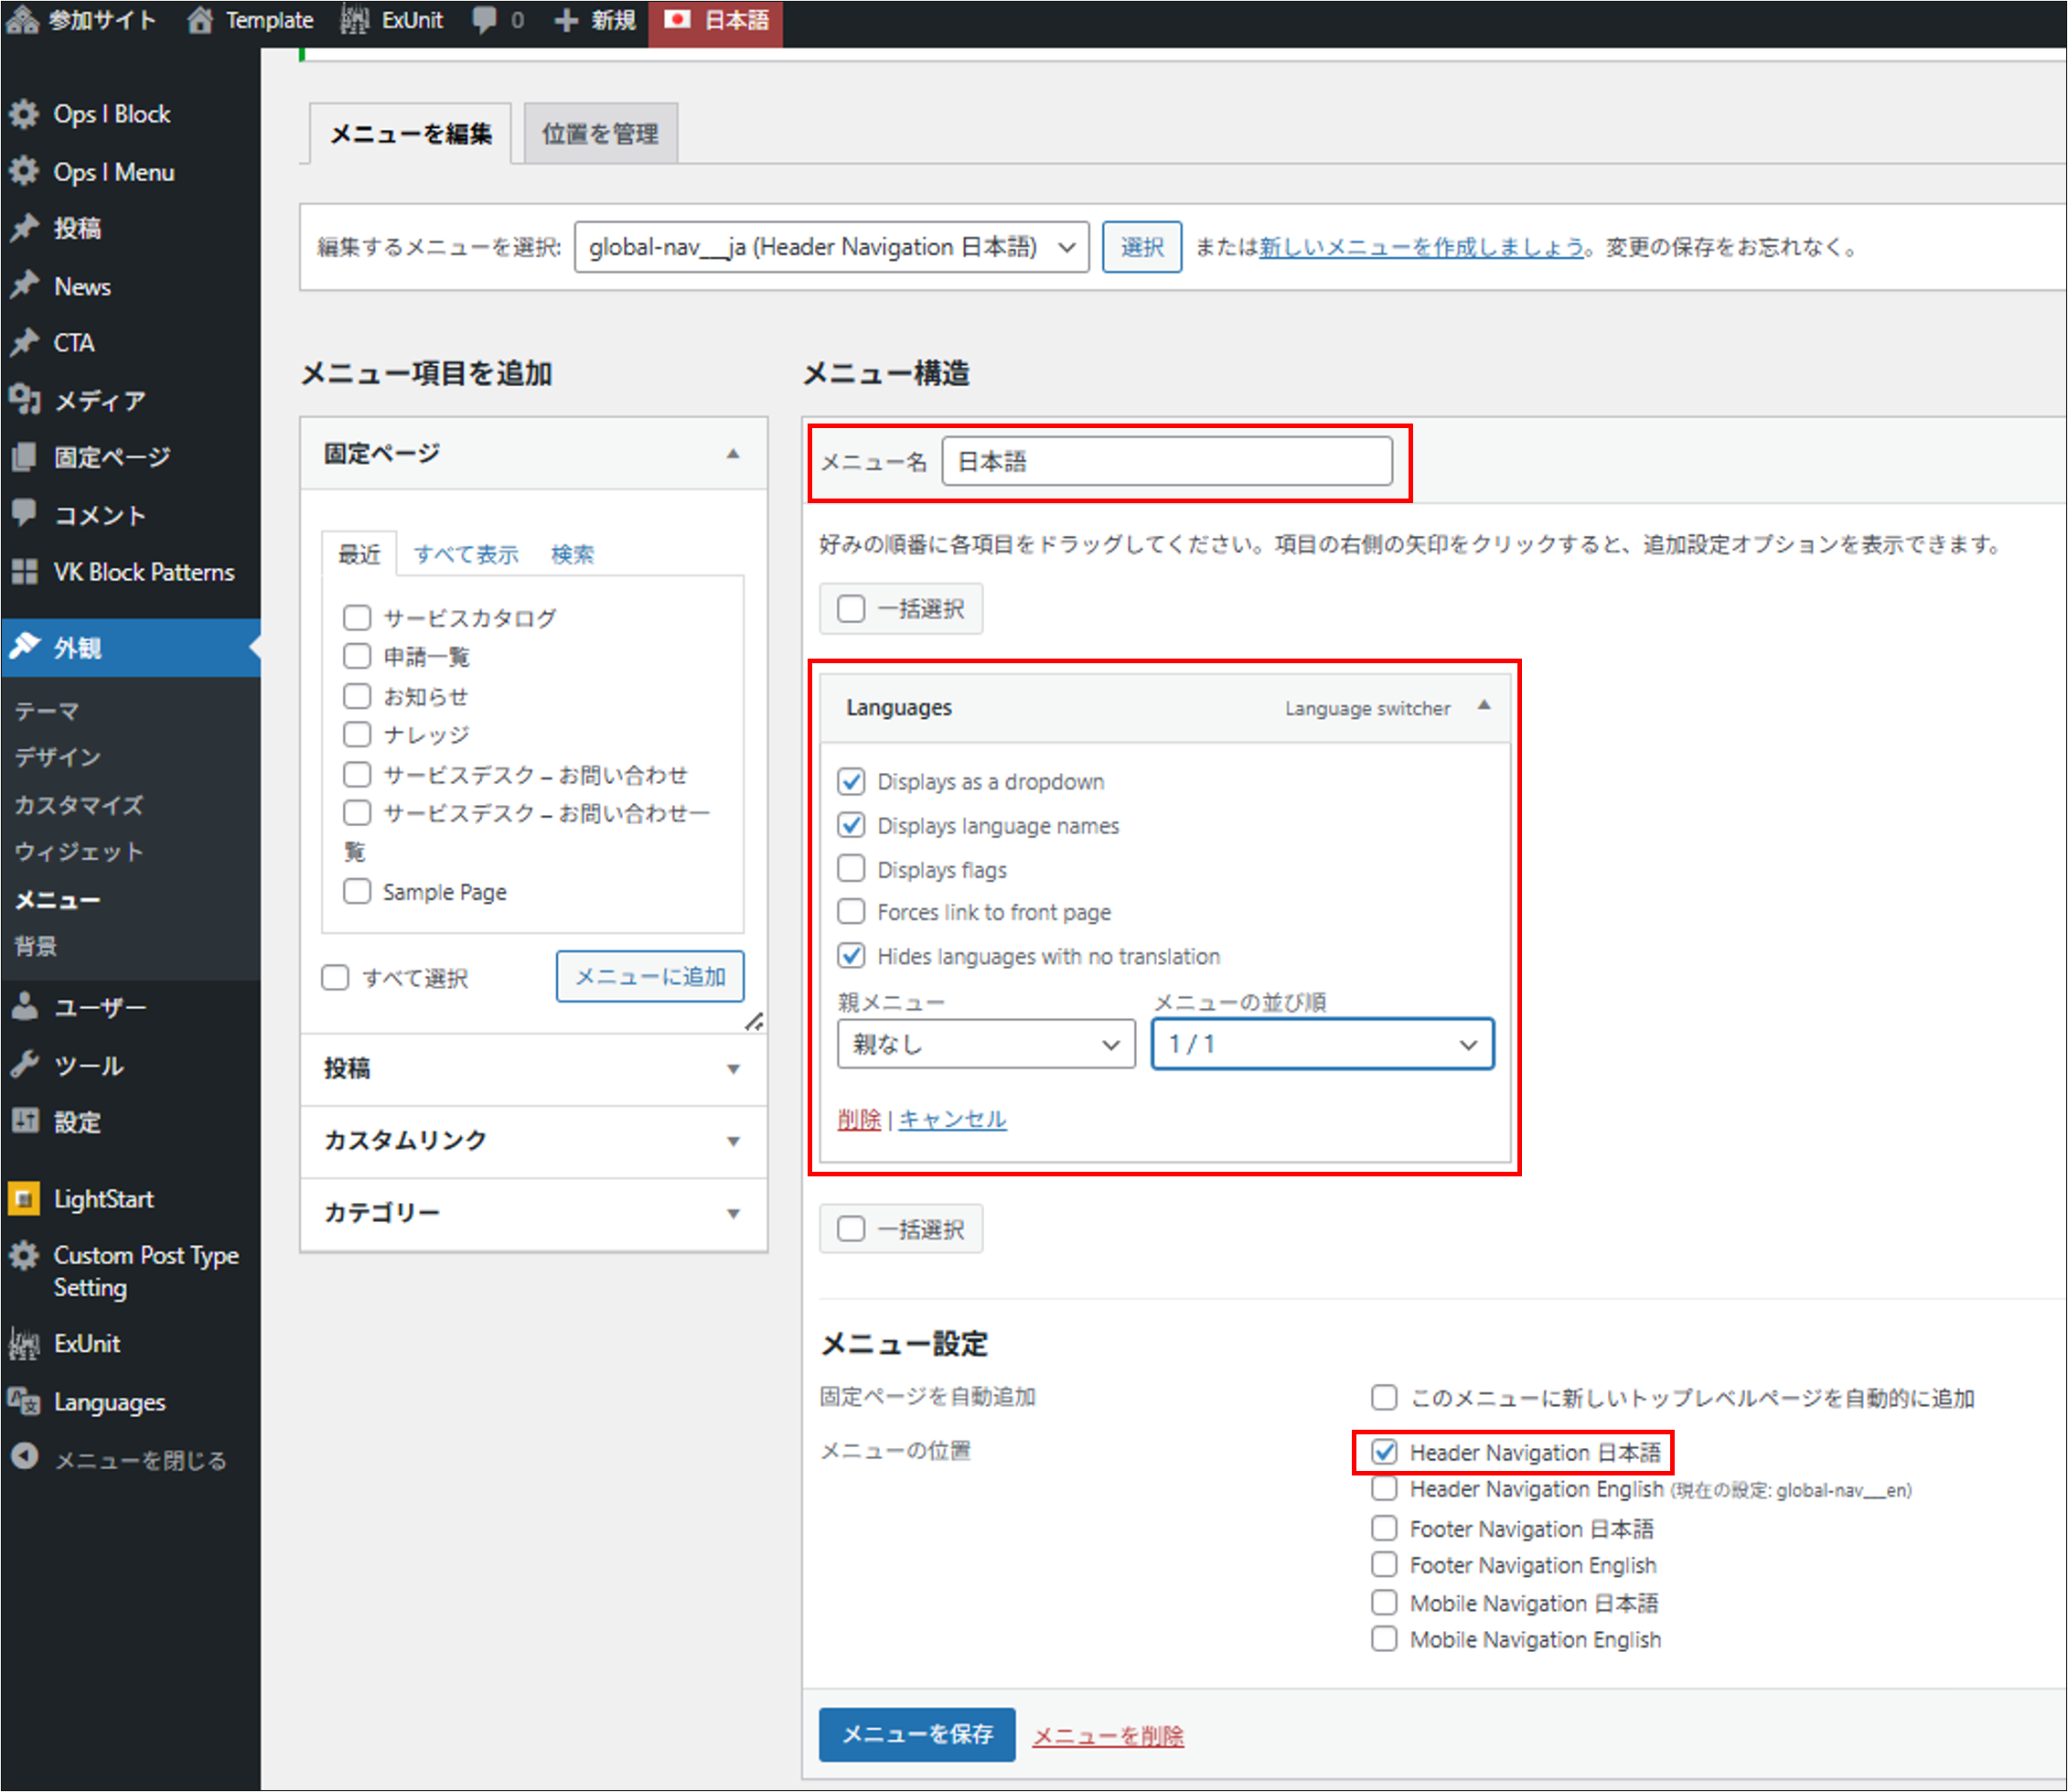Open the select-menu-to-edit dropdown
Image resolution: width=2068 pixels, height=1792 pixels.
(830, 247)
